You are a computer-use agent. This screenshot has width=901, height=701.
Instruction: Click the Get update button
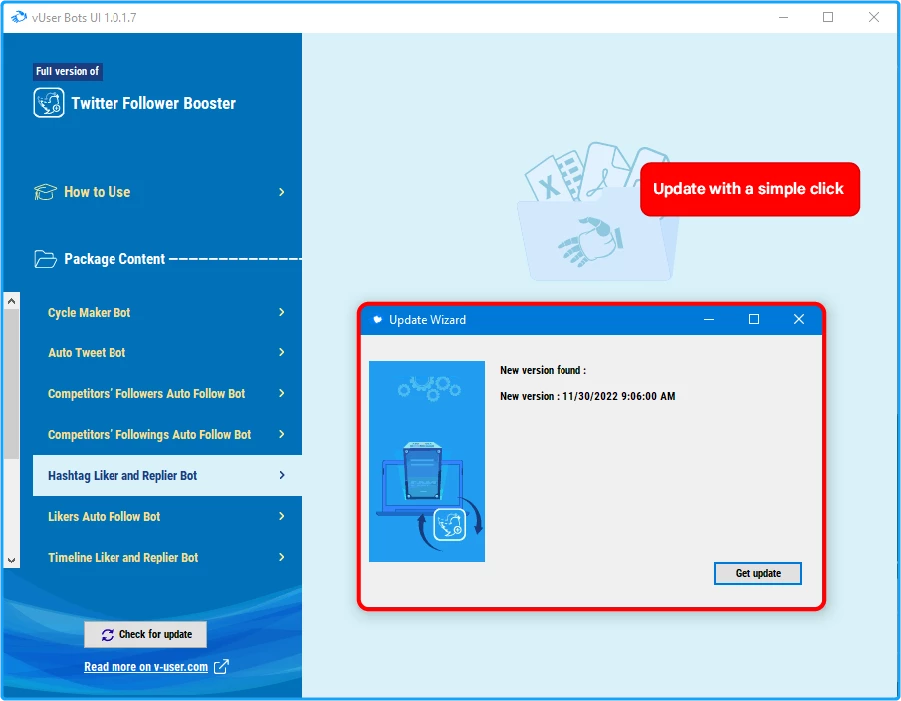click(757, 573)
